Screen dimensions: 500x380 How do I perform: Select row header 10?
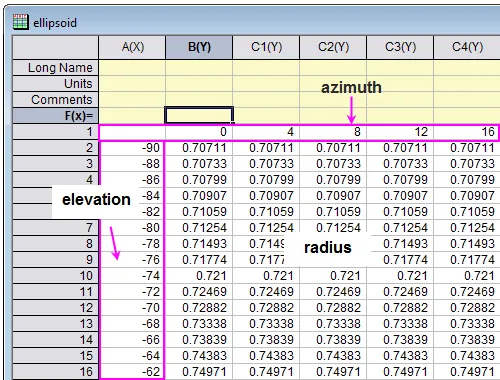point(56,276)
